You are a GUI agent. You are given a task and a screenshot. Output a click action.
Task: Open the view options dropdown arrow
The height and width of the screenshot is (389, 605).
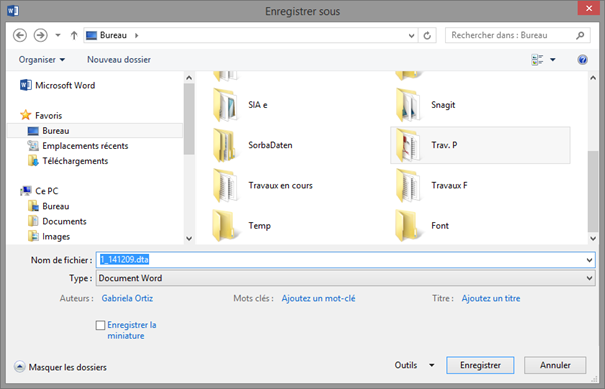[553, 60]
